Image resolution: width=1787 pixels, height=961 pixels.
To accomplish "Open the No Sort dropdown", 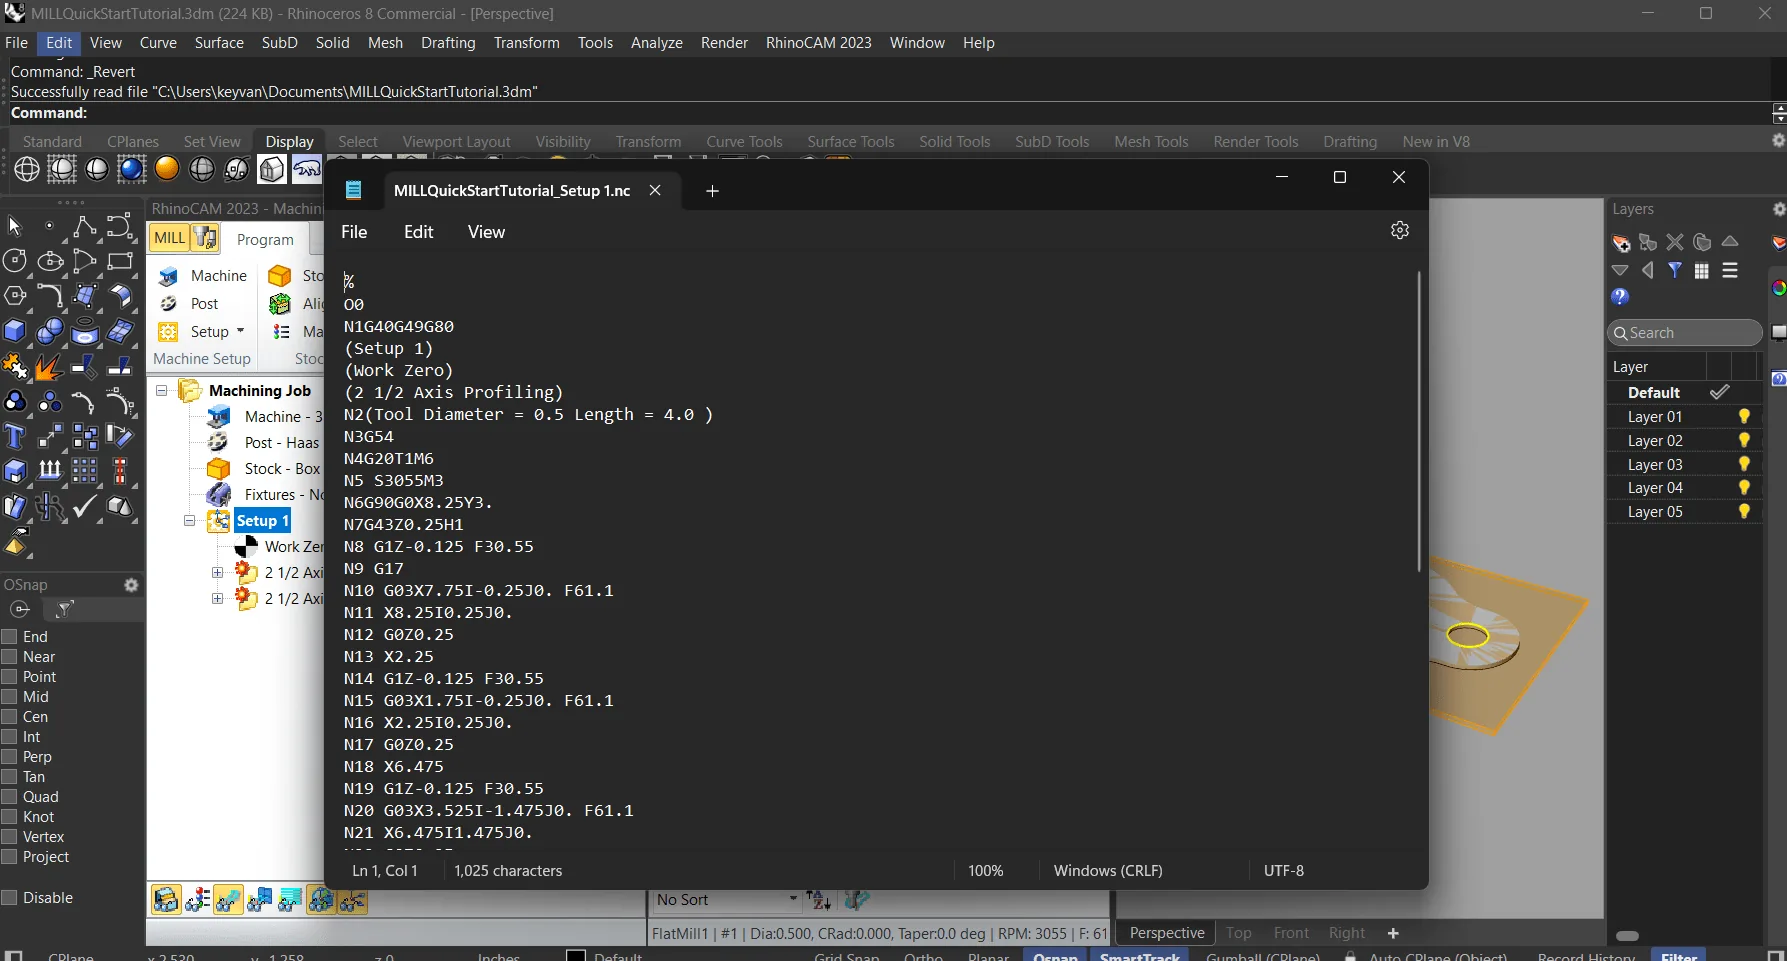I will point(726,900).
